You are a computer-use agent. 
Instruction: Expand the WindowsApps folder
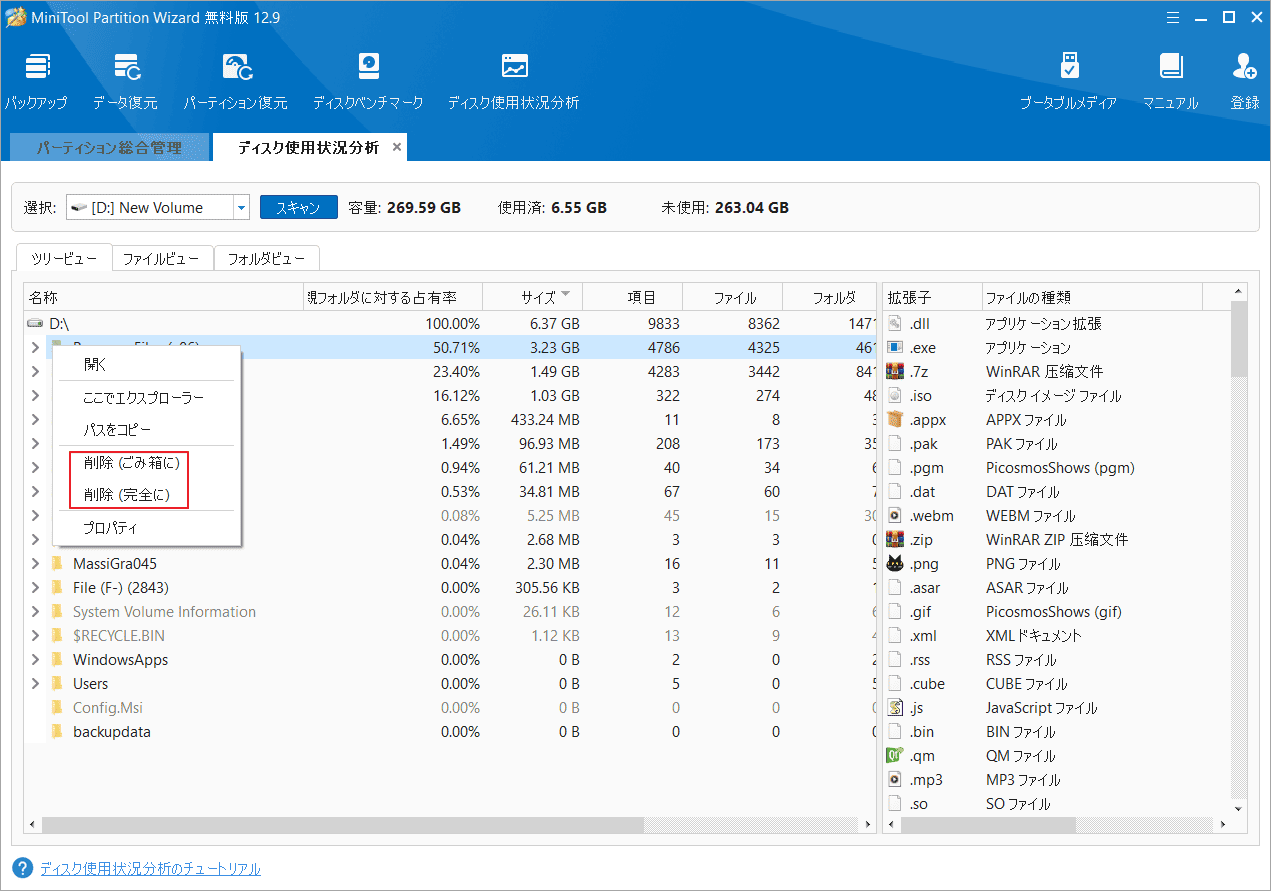(x=34, y=659)
